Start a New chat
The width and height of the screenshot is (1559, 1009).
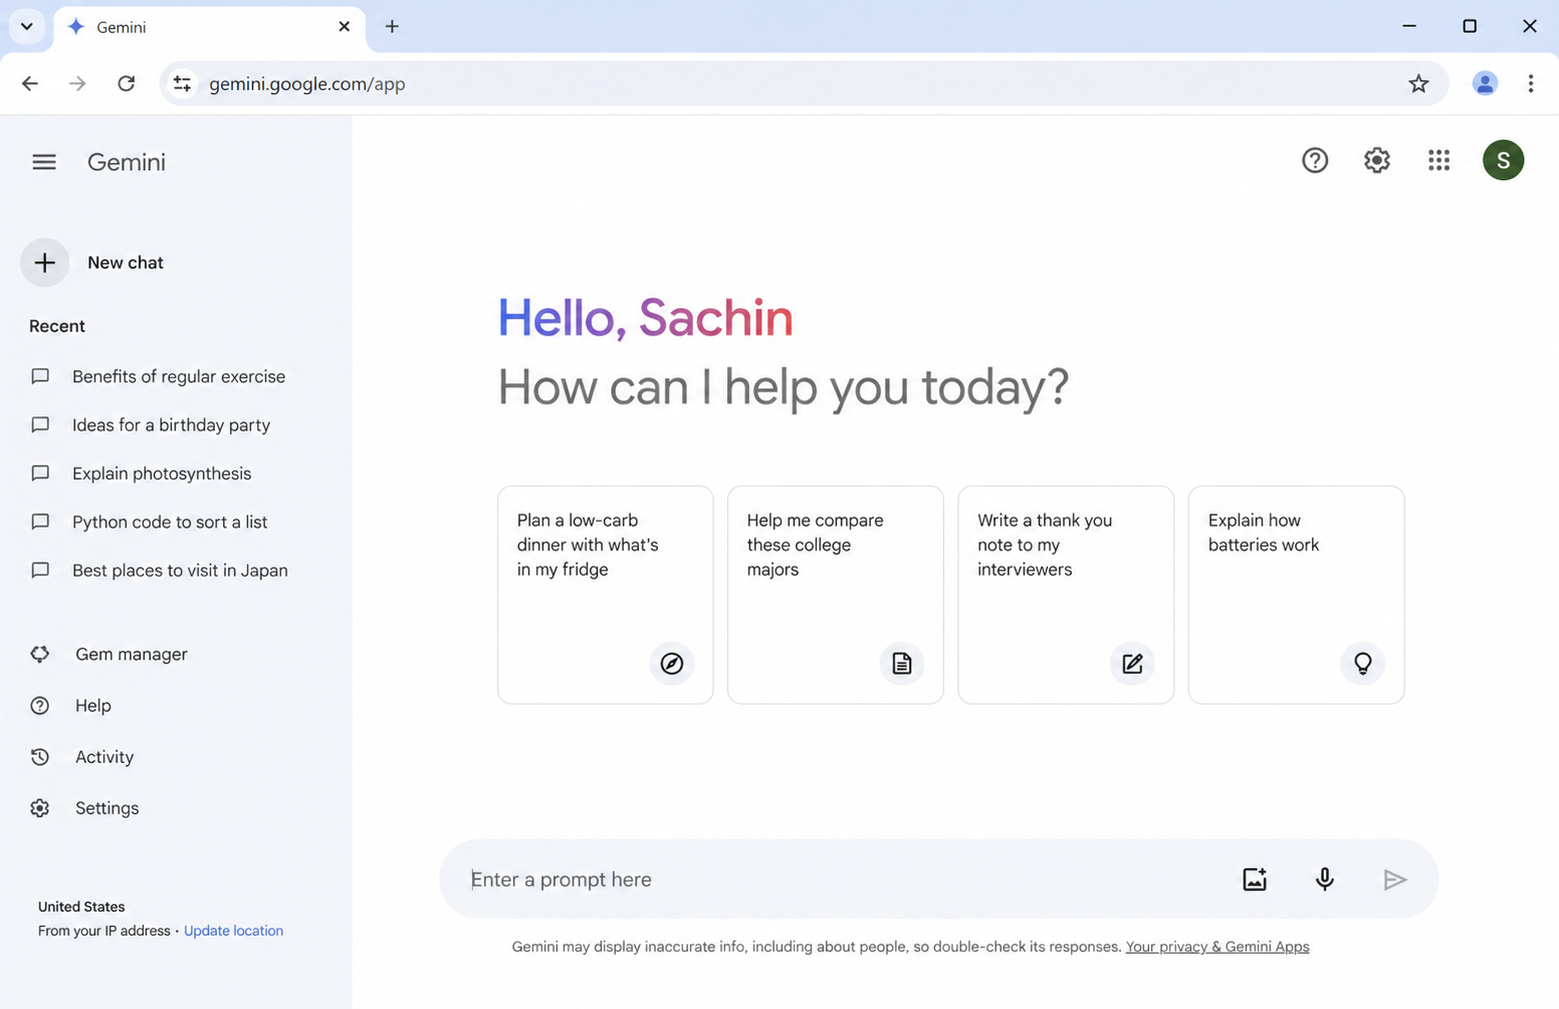(92, 263)
